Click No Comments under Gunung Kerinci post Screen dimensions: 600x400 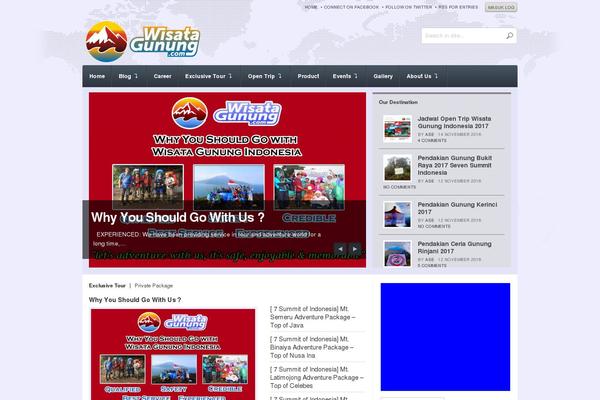434,227
